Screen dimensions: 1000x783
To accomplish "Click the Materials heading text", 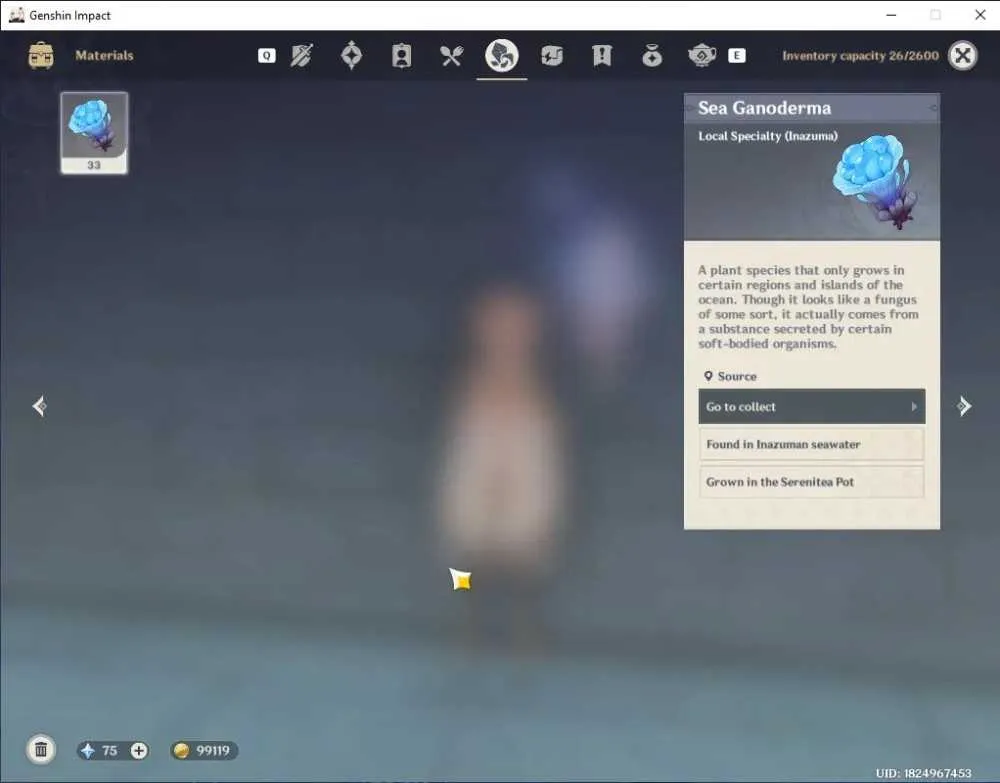I will [105, 55].
